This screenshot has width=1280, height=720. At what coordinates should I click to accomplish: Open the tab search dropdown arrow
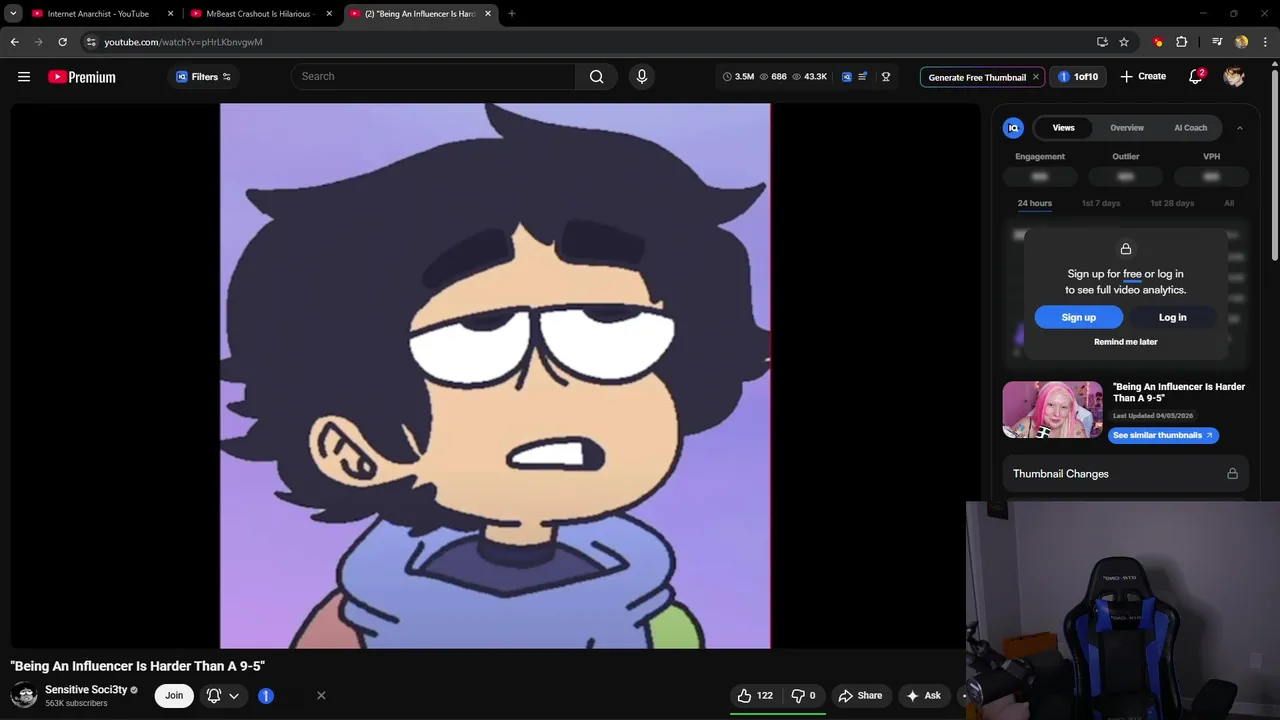click(14, 14)
